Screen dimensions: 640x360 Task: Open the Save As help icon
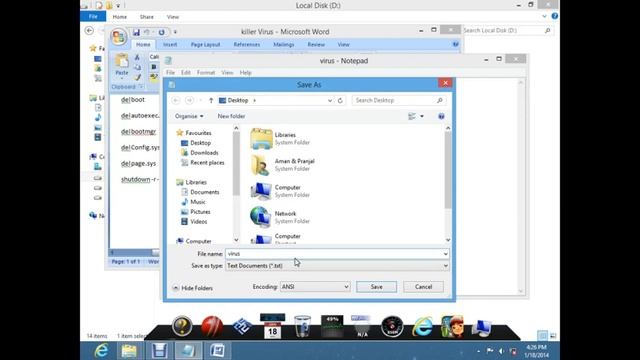[441, 116]
